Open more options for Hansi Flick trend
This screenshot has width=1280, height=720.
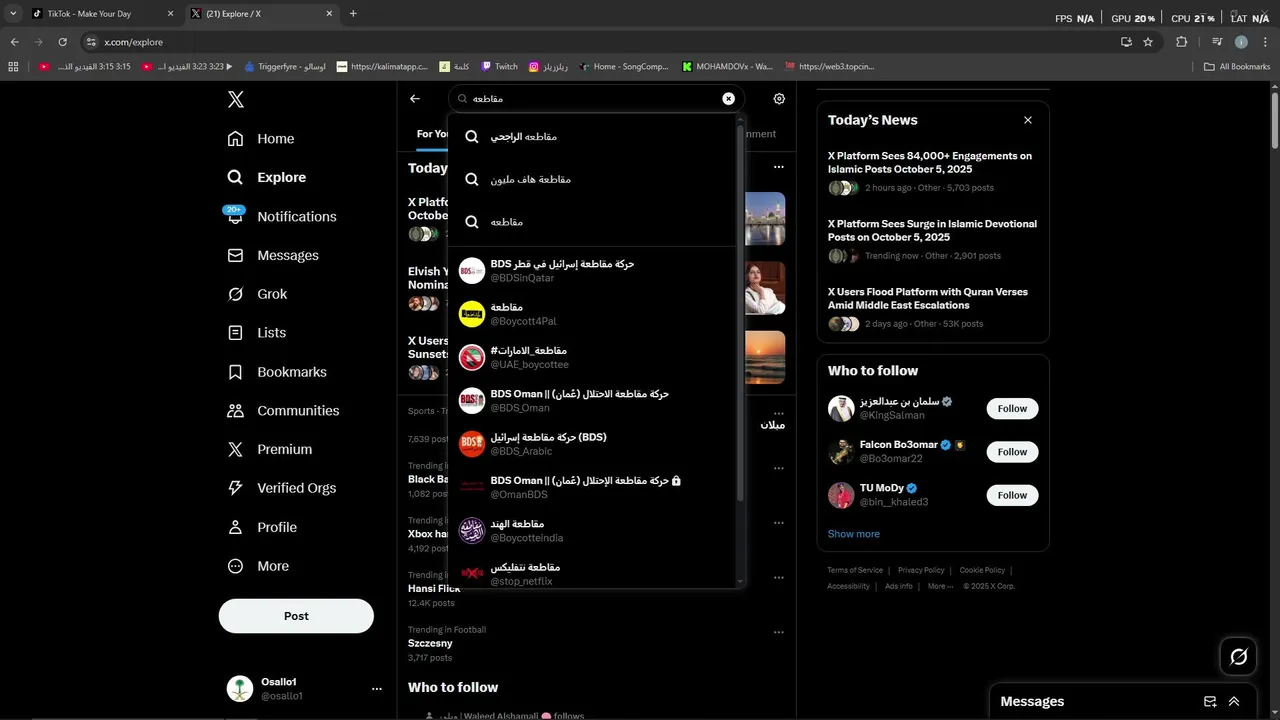778,577
